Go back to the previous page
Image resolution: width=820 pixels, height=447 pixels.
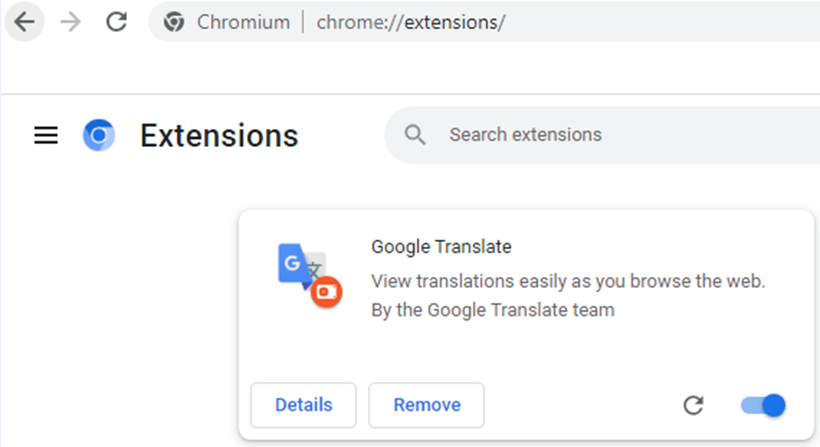[24, 22]
